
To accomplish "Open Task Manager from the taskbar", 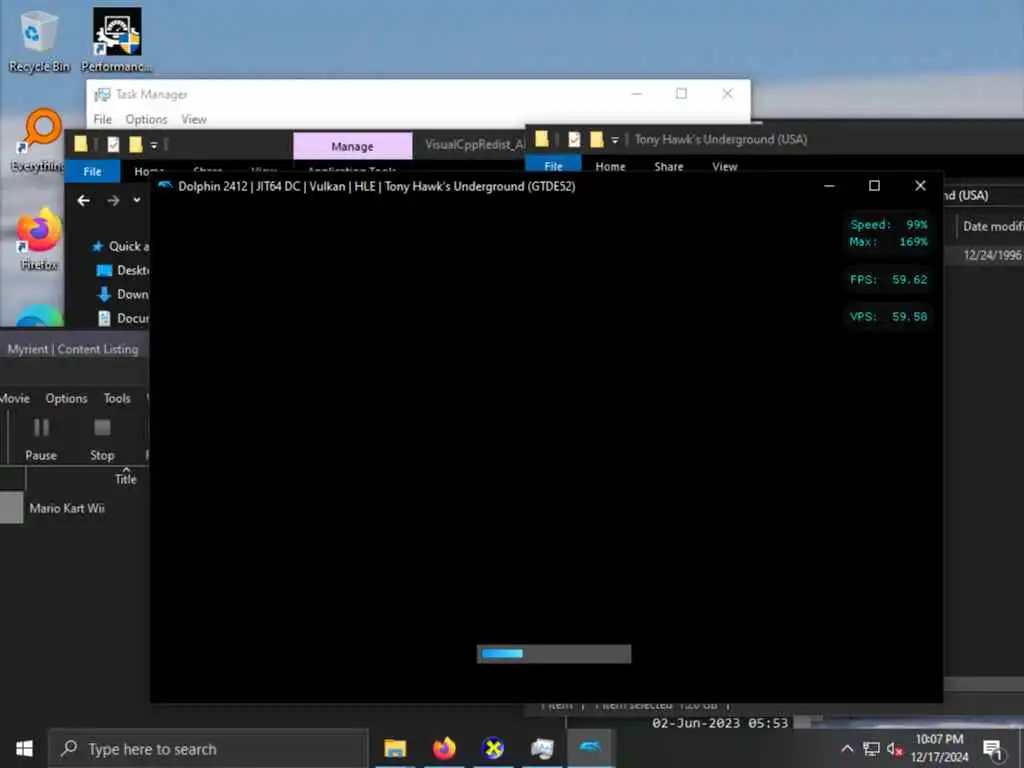I will coord(542,748).
